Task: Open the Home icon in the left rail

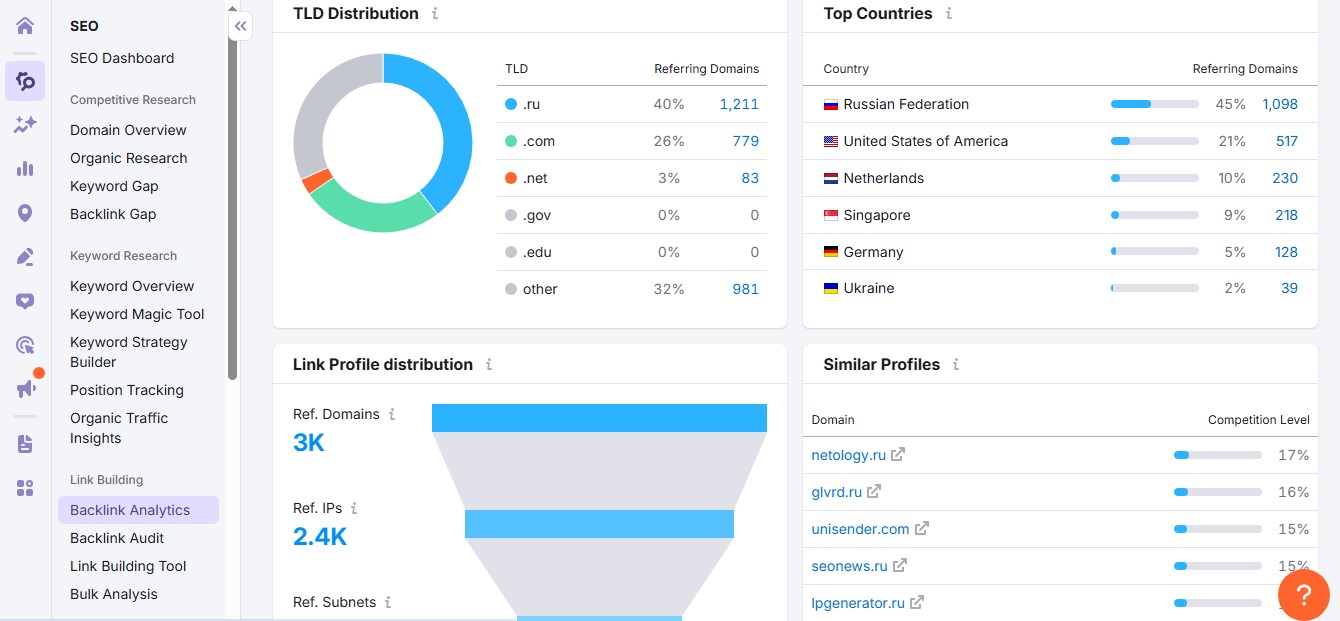Action: (x=24, y=25)
